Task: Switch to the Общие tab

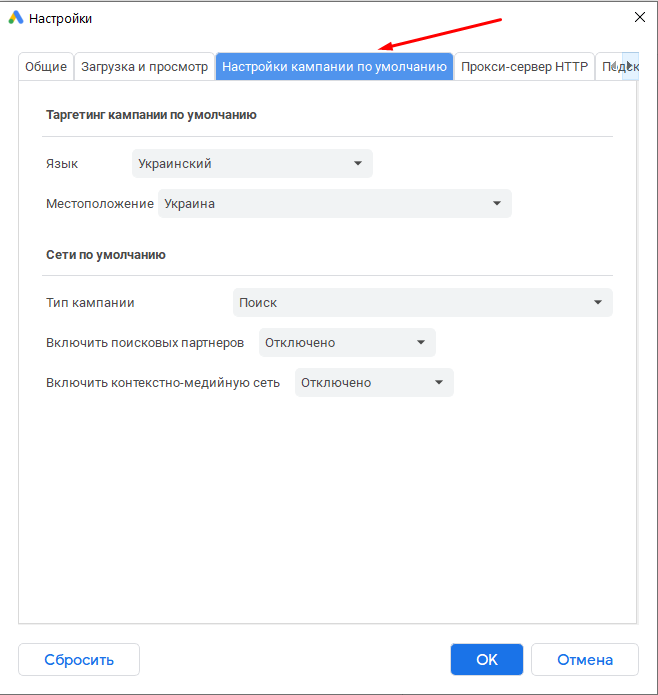Action: click(x=46, y=67)
